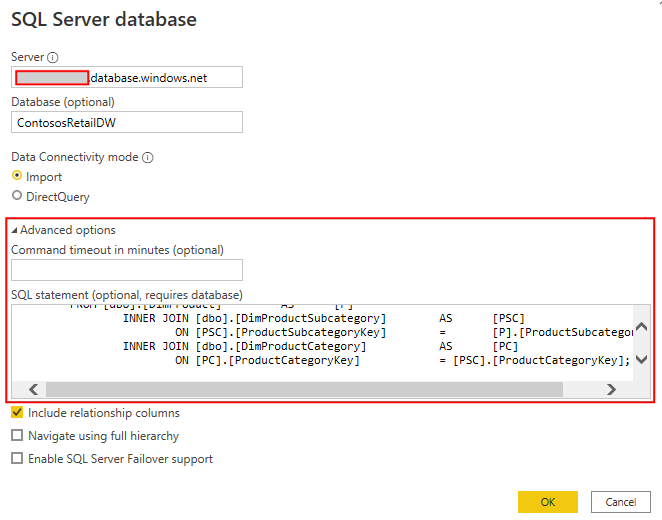Click the SQL line 'INNER JOIN [dbo].[DimProductCategory]'
The image size is (662, 520).
pos(244,347)
